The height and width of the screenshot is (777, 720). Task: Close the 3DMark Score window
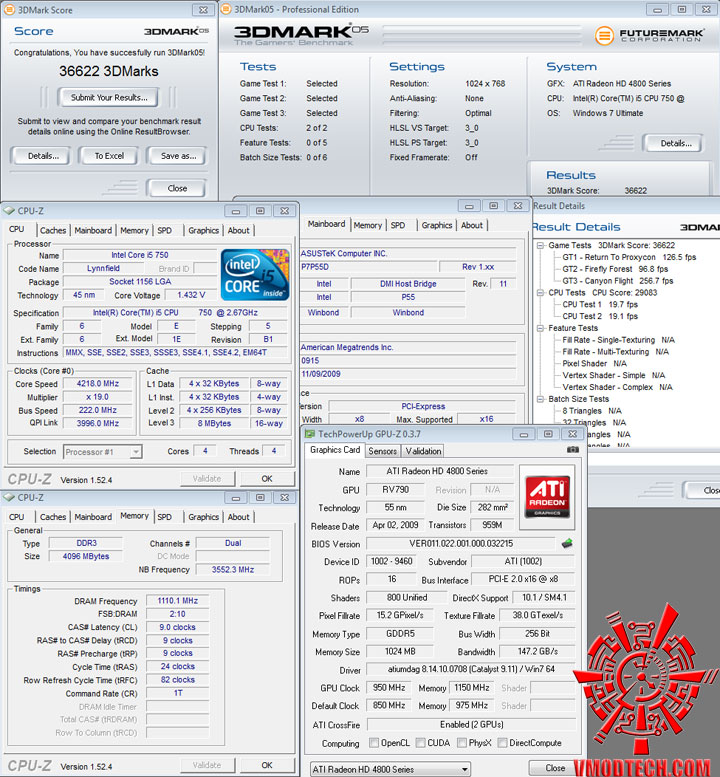[203, 10]
